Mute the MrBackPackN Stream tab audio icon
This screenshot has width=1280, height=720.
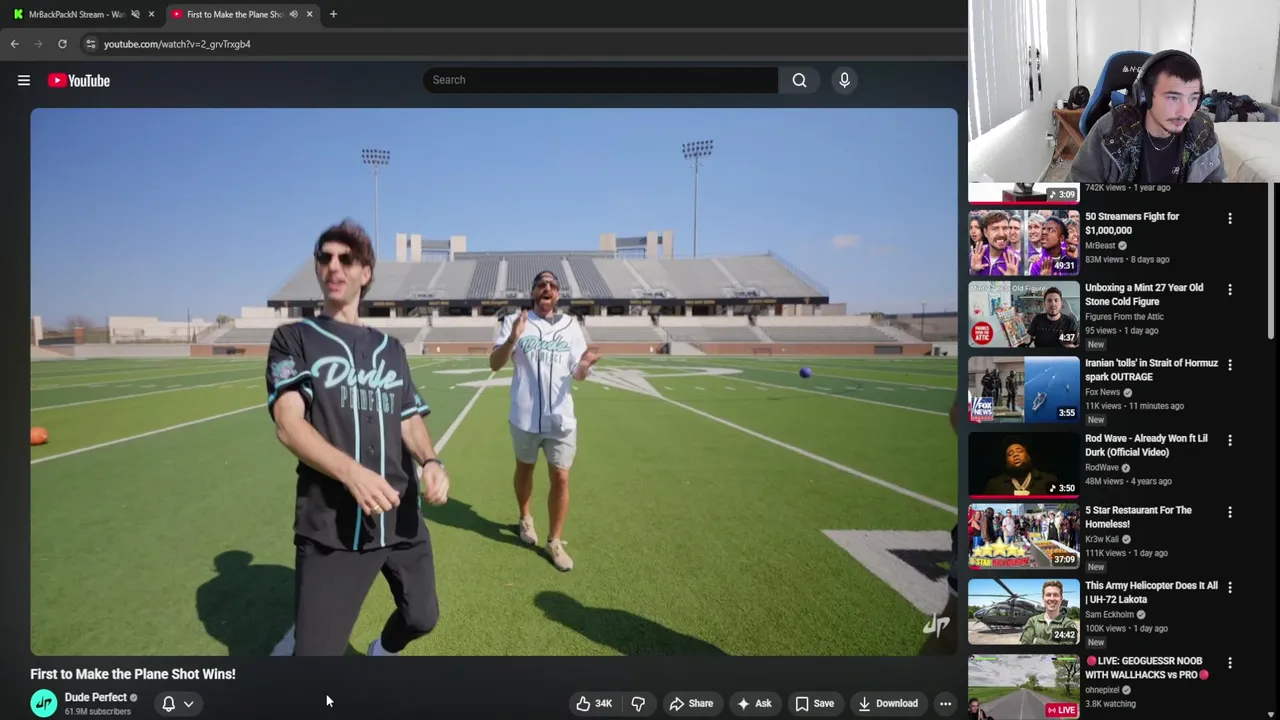click(x=135, y=14)
